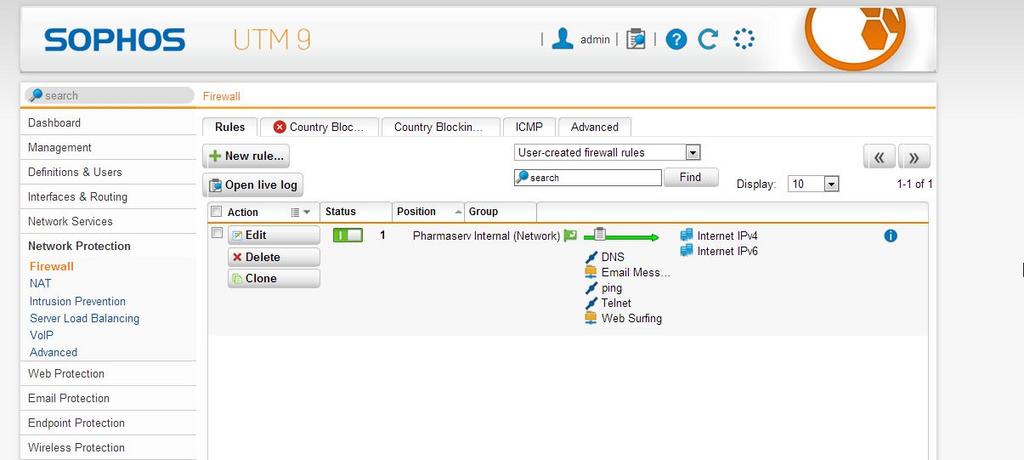Viewport: 1024px width, 460px height.
Task: Click the rules search input field
Action: (588, 177)
